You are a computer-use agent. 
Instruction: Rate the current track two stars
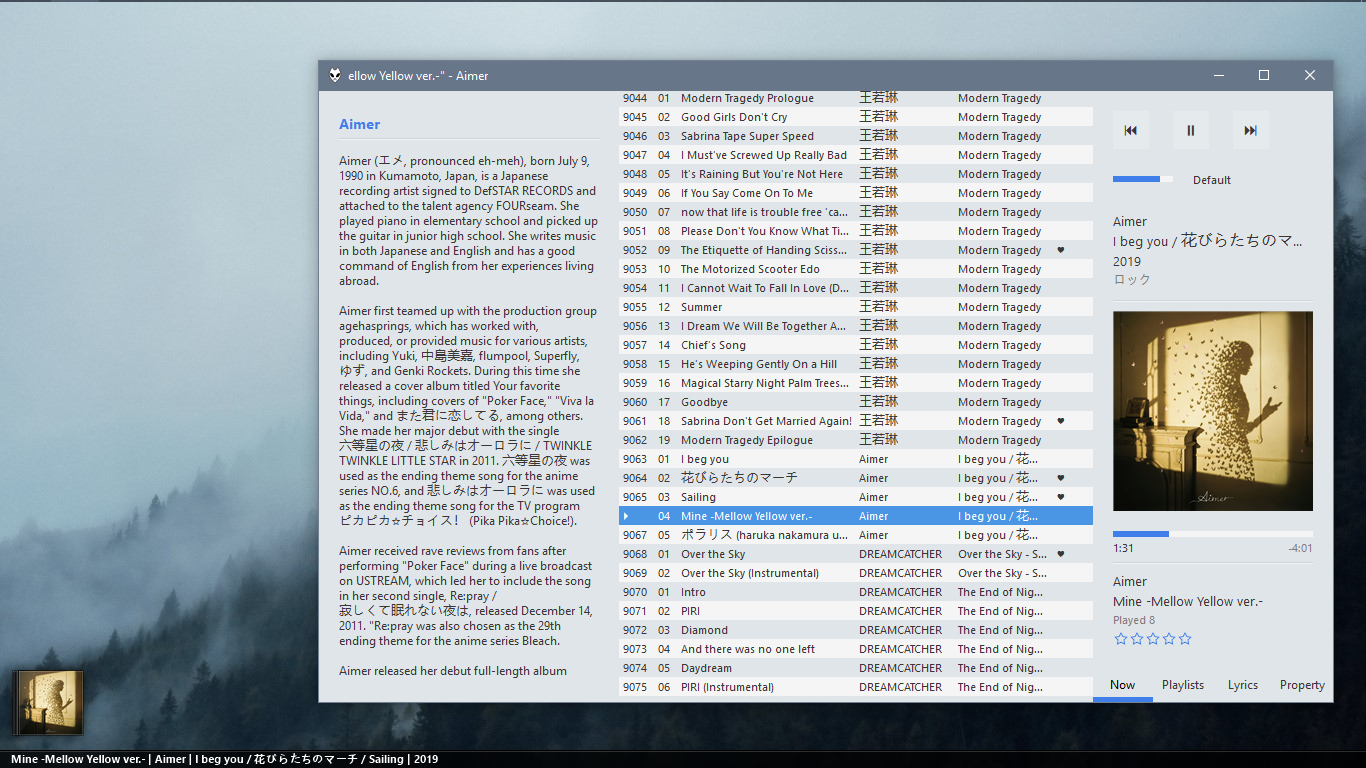click(x=1136, y=639)
